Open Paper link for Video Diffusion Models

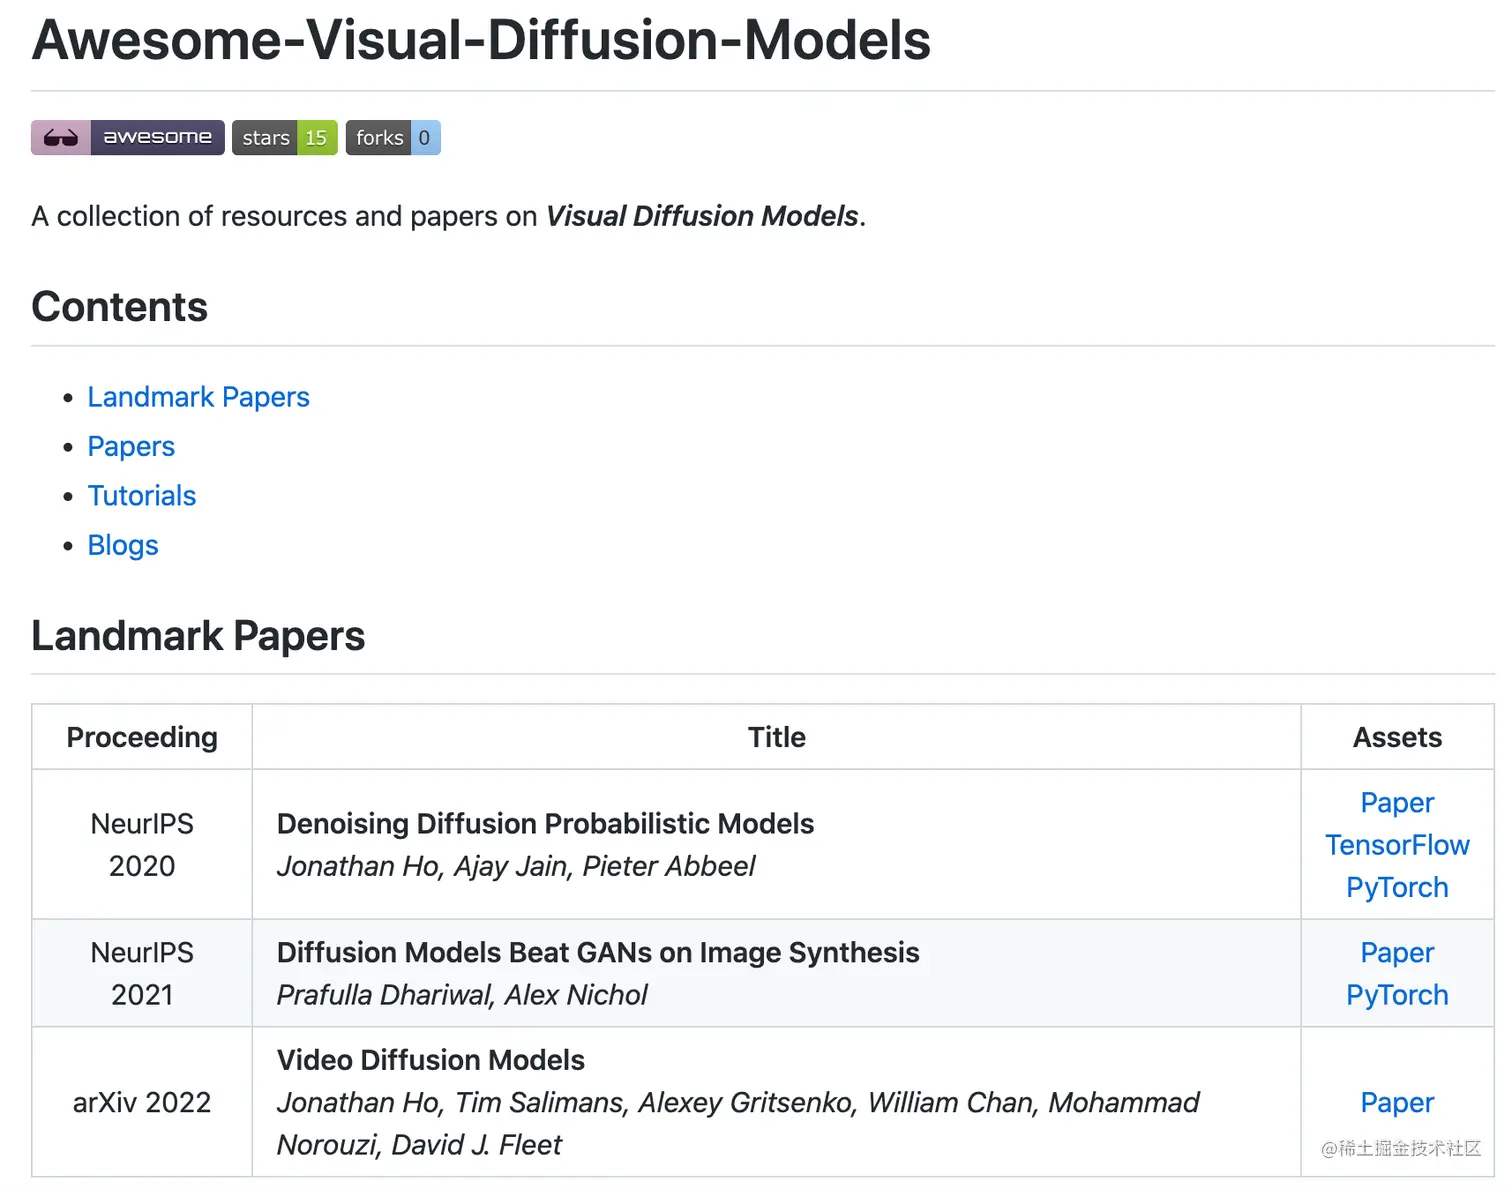tap(1397, 1103)
